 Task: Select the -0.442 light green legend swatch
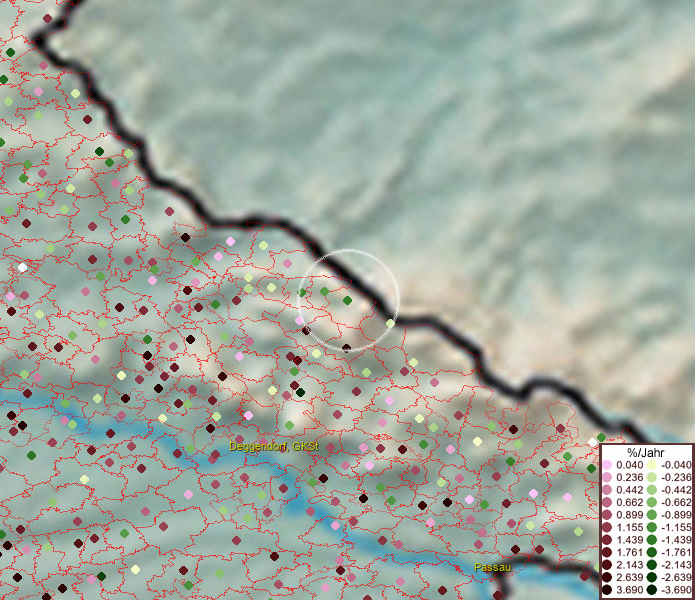[x=652, y=490]
